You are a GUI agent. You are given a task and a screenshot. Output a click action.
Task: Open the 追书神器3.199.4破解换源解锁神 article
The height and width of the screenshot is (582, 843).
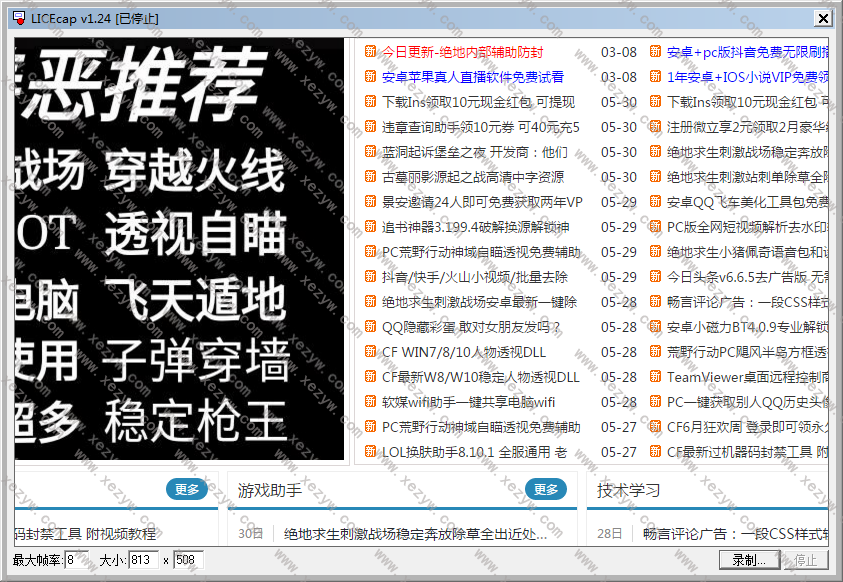[475, 227]
